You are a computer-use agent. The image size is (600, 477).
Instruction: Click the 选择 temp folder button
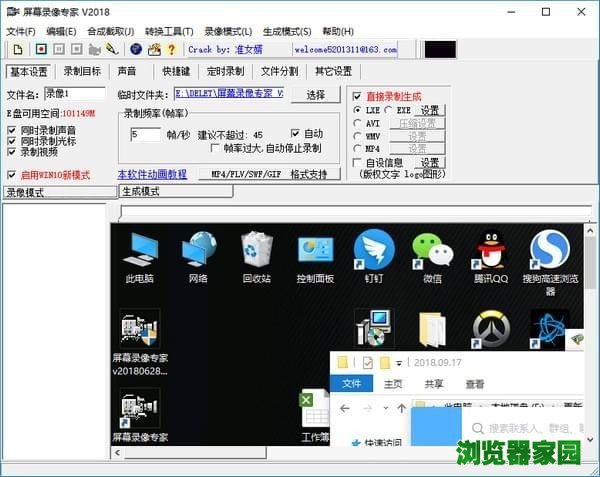(315, 94)
